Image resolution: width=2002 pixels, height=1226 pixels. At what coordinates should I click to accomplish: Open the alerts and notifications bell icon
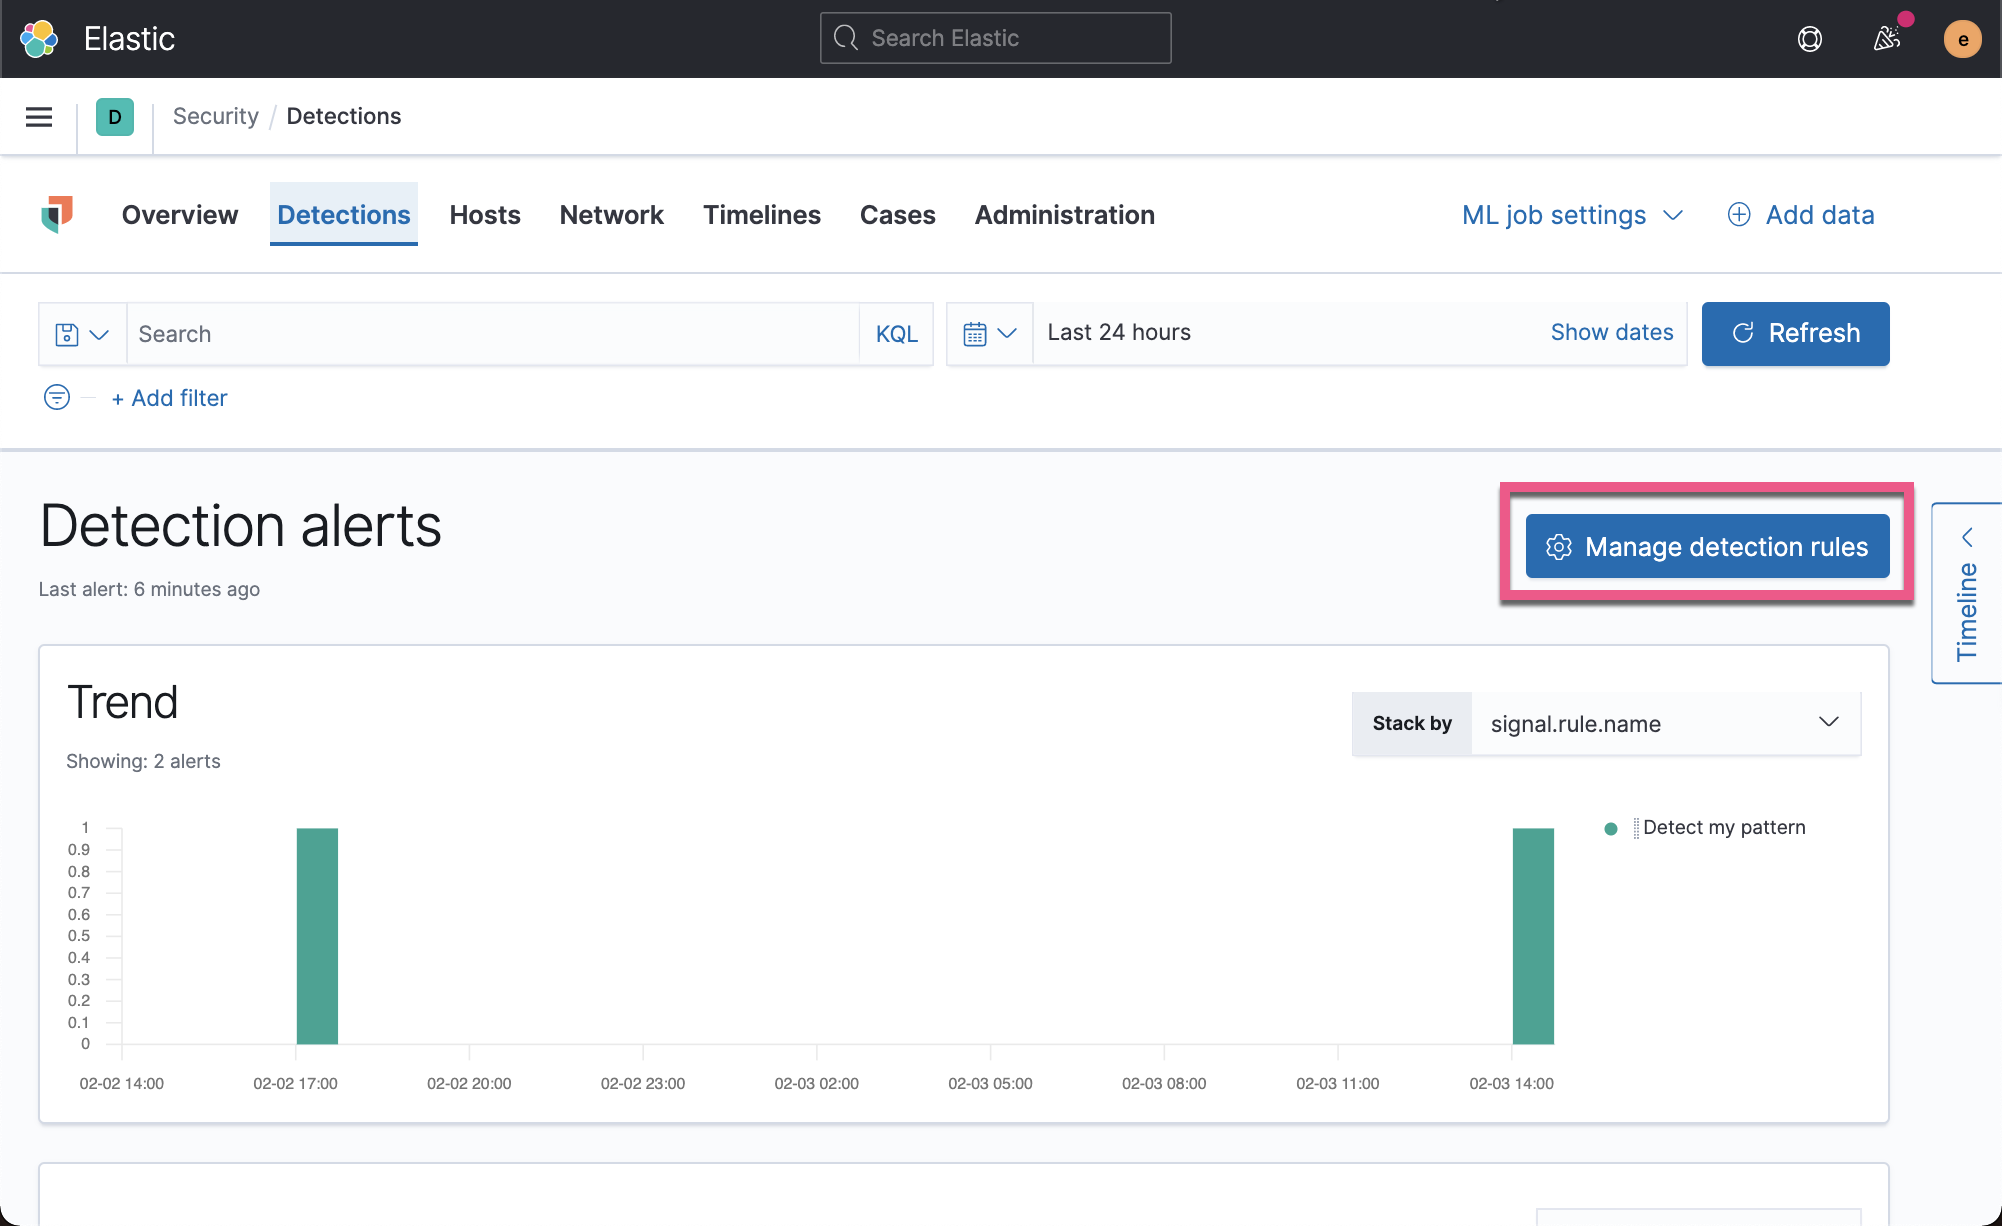pos(1886,38)
